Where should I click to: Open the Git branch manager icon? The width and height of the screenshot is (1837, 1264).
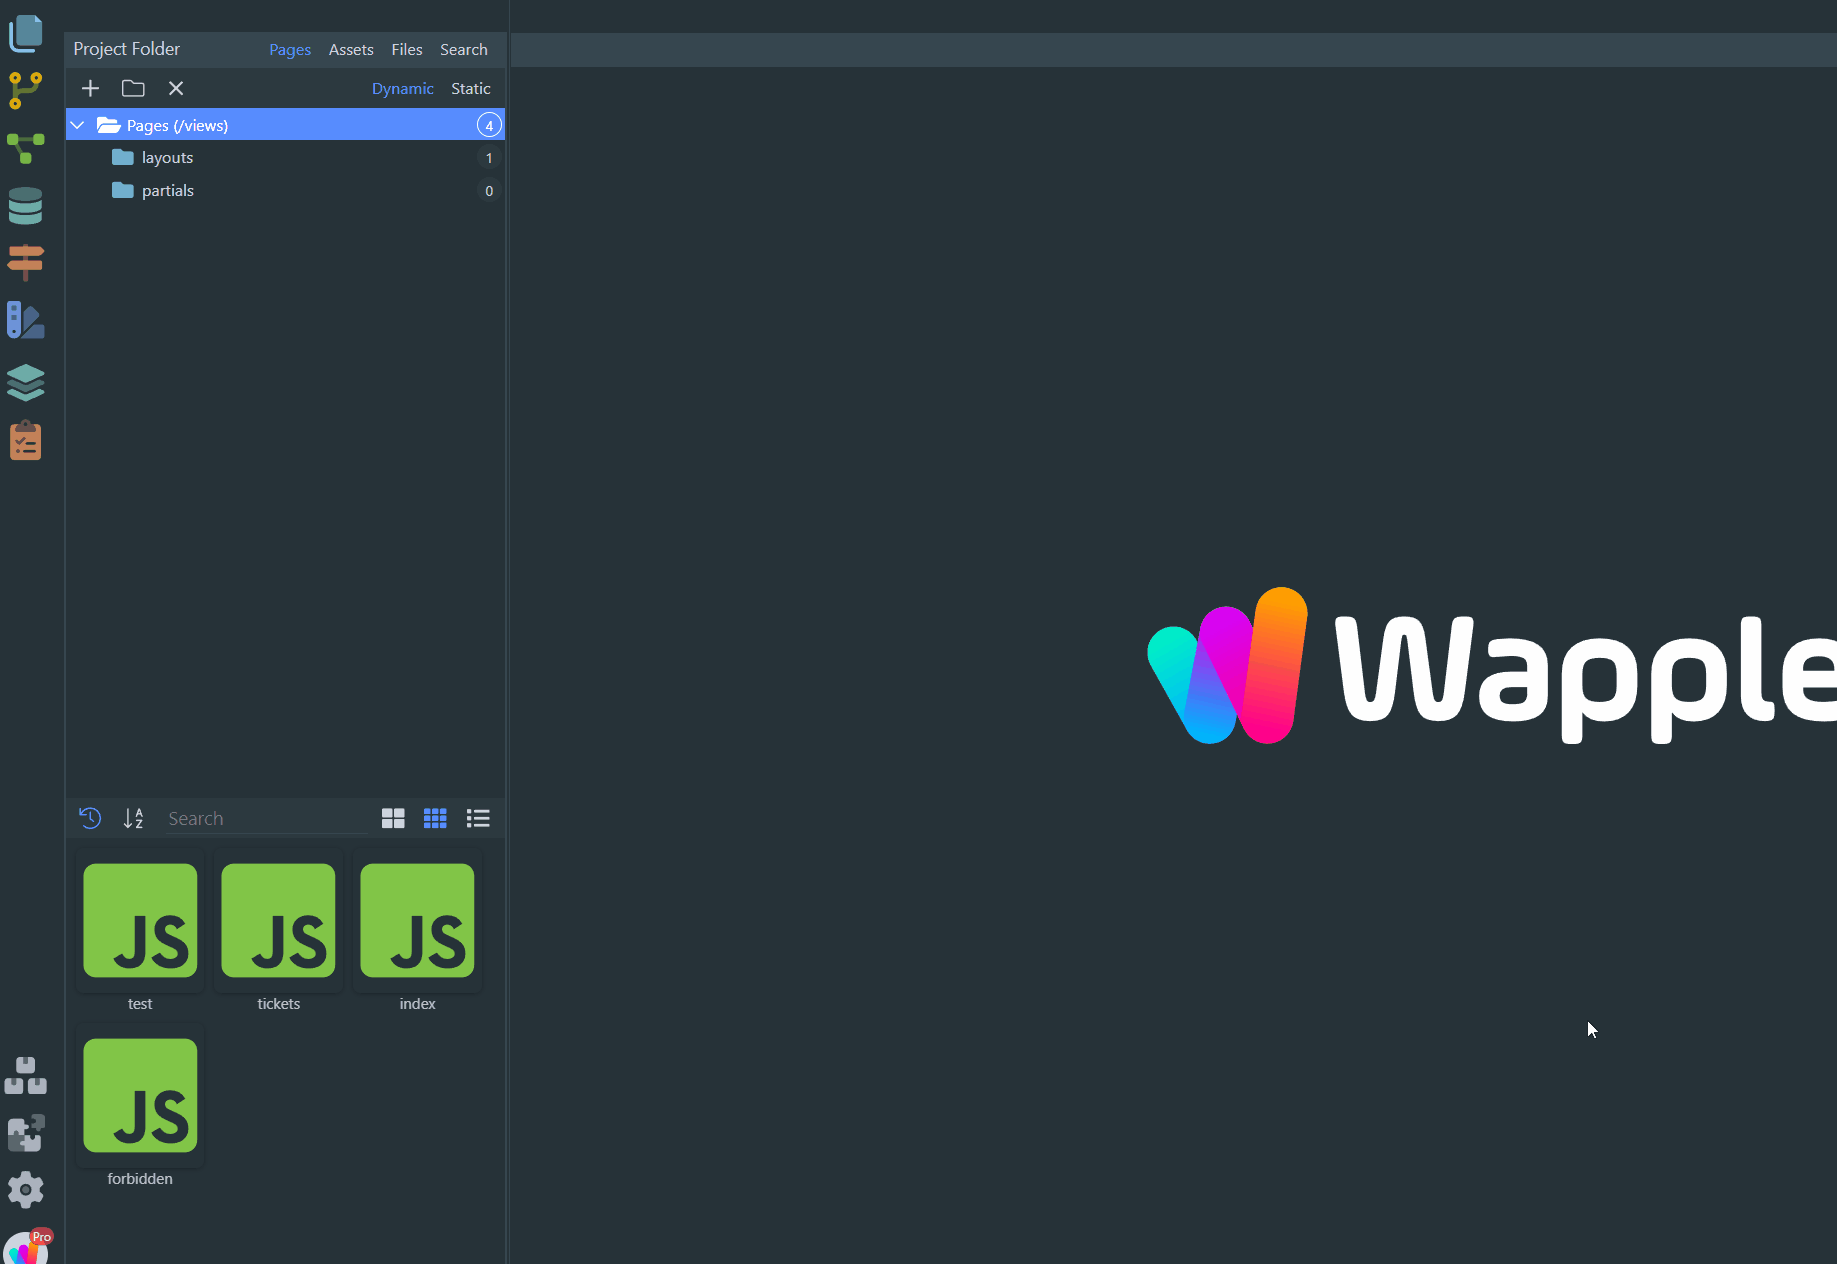[26, 90]
